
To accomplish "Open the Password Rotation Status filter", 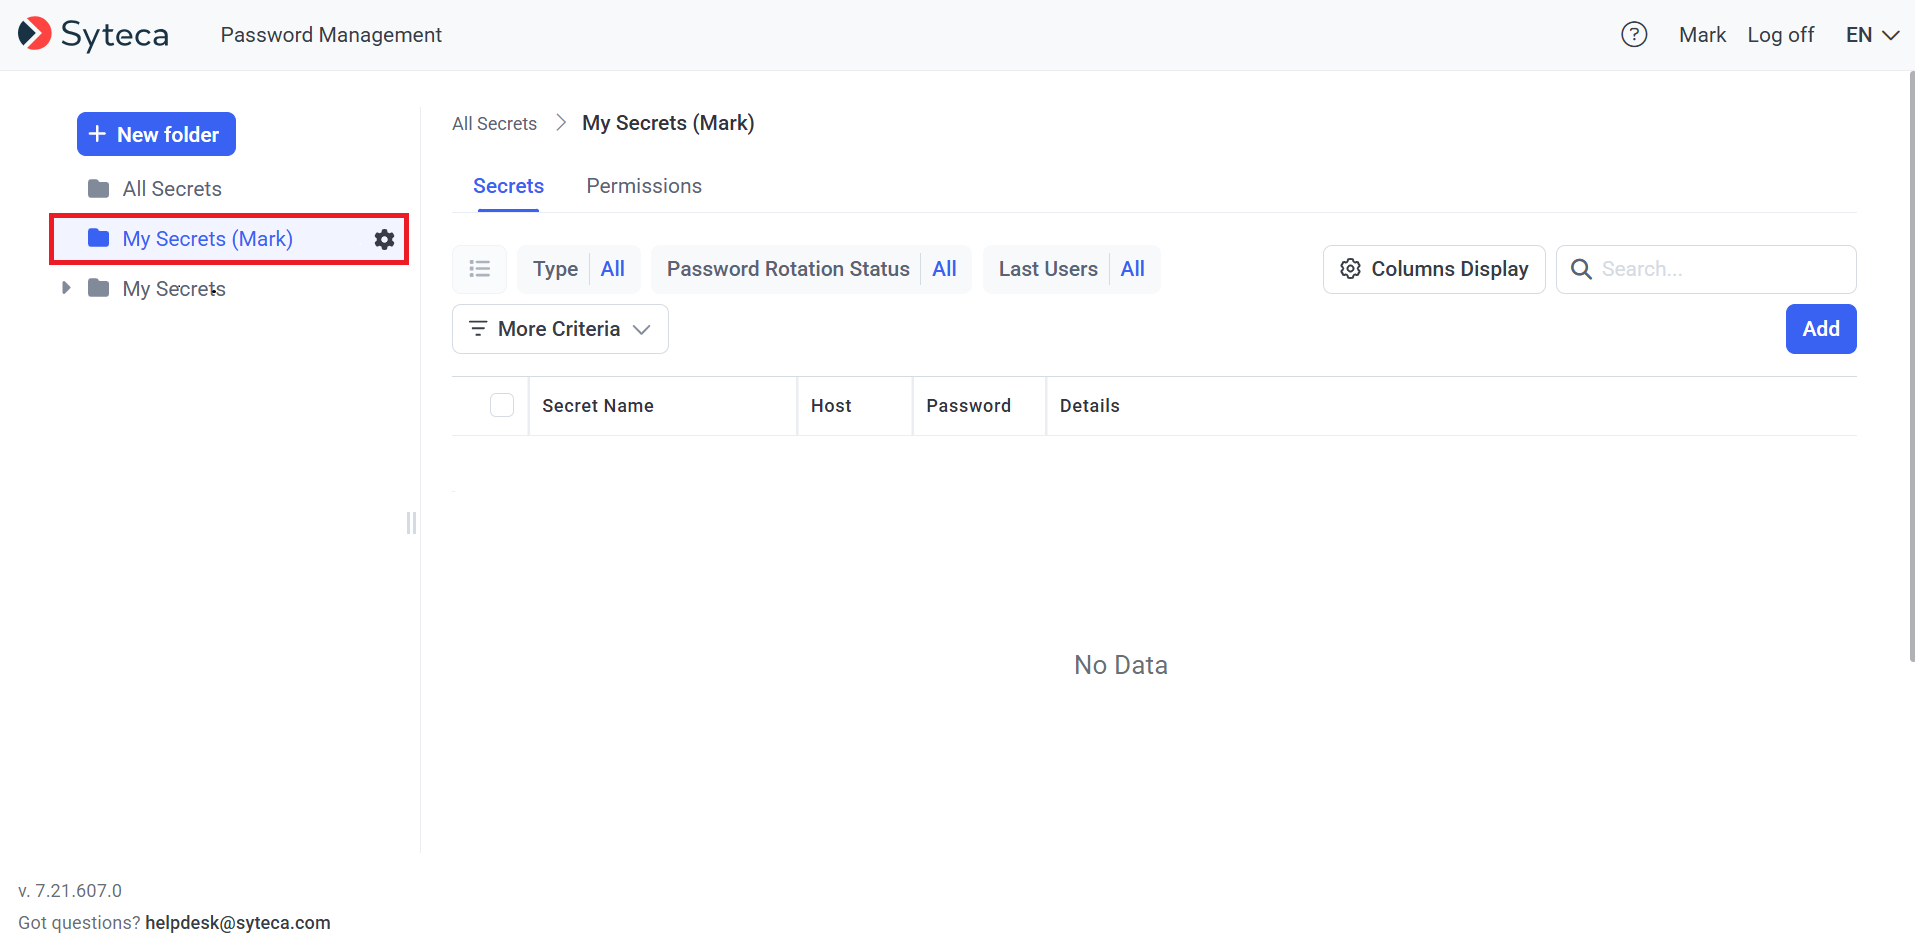I will [811, 269].
